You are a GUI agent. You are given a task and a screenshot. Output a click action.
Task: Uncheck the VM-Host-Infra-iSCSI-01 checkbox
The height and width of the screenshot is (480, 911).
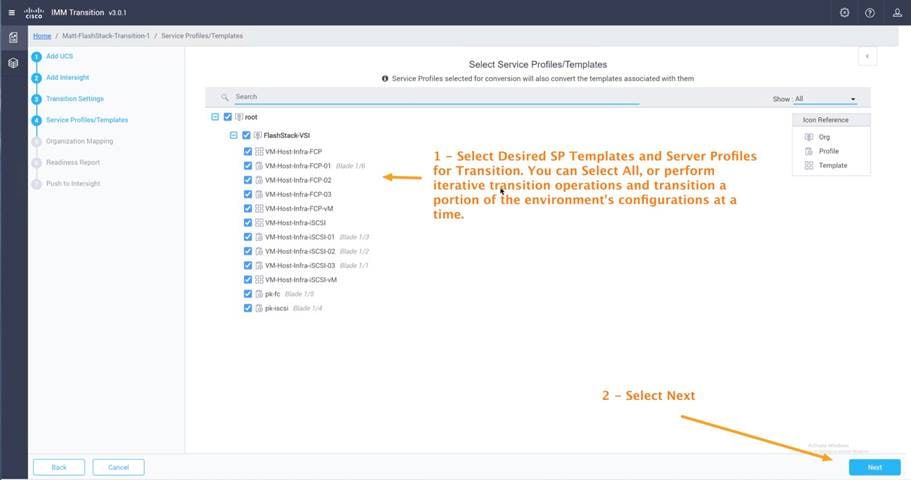pyautogui.click(x=248, y=237)
